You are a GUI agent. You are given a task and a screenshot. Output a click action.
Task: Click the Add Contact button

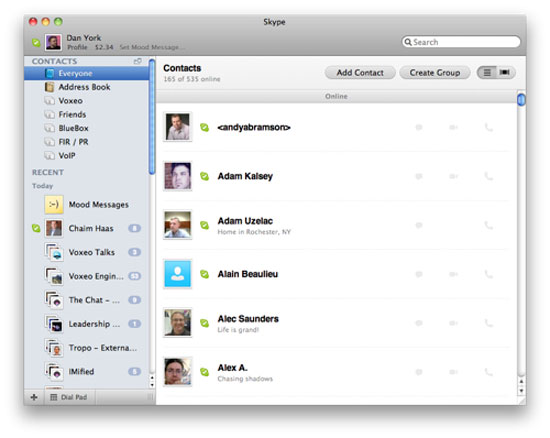tap(360, 73)
